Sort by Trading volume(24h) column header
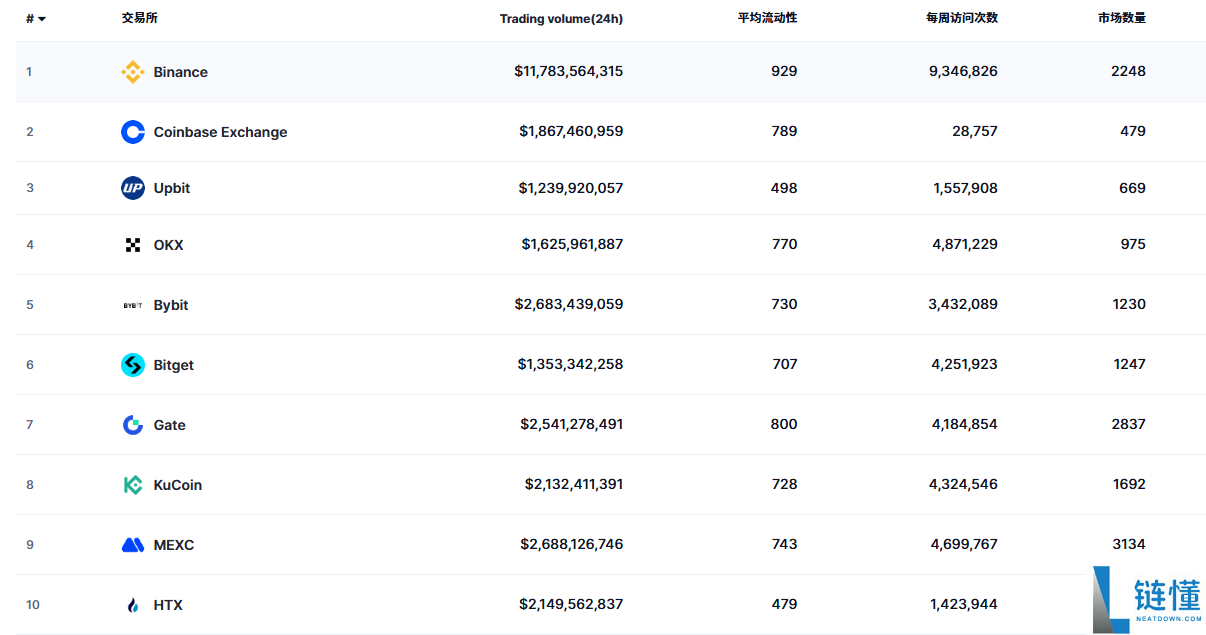1206x635 pixels. [561, 19]
